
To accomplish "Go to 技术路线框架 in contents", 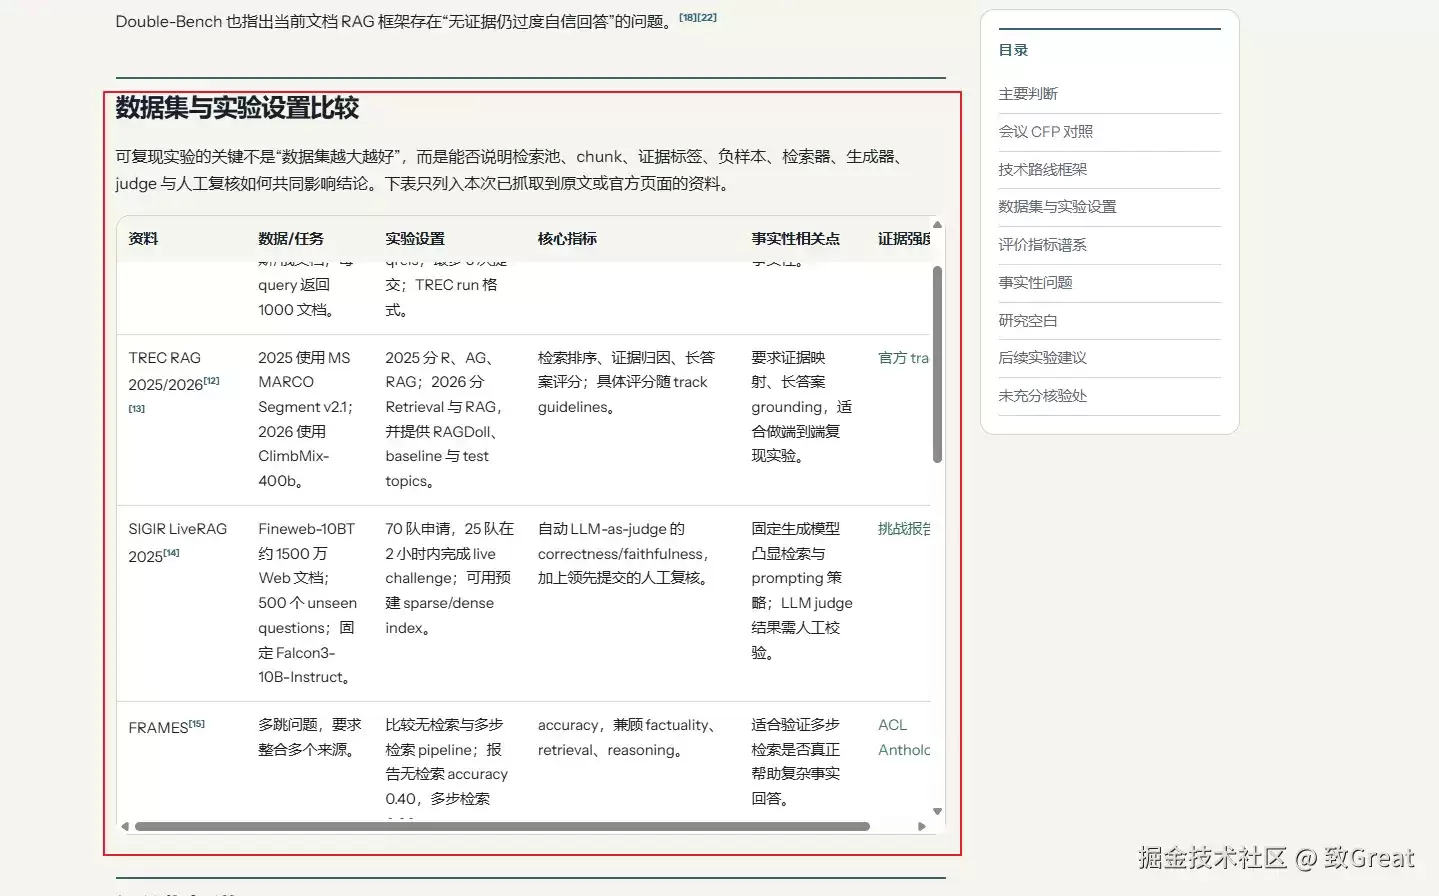I will click(x=1042, y=170).
